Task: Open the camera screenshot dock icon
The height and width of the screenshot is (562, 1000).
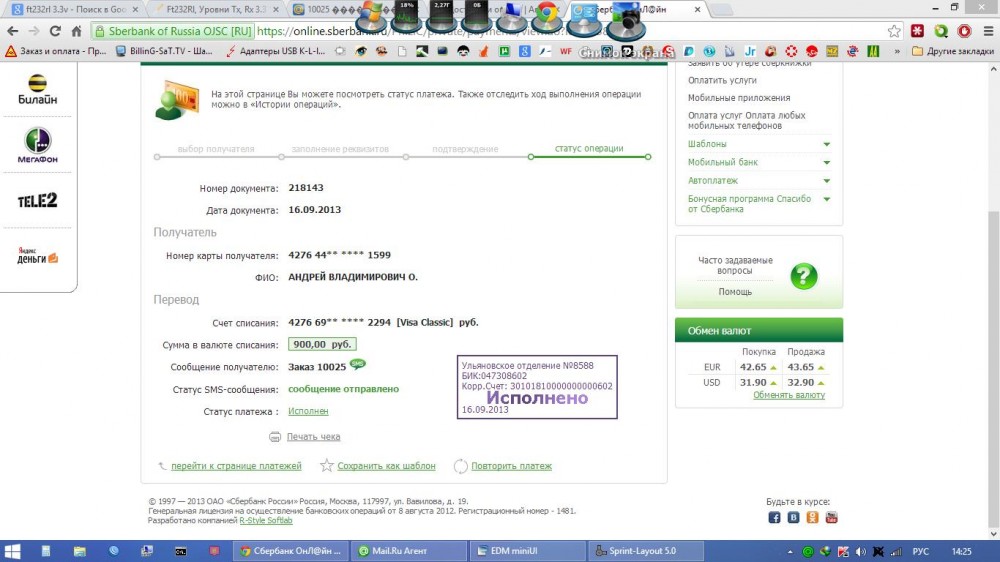Action: tap(626, 20)
